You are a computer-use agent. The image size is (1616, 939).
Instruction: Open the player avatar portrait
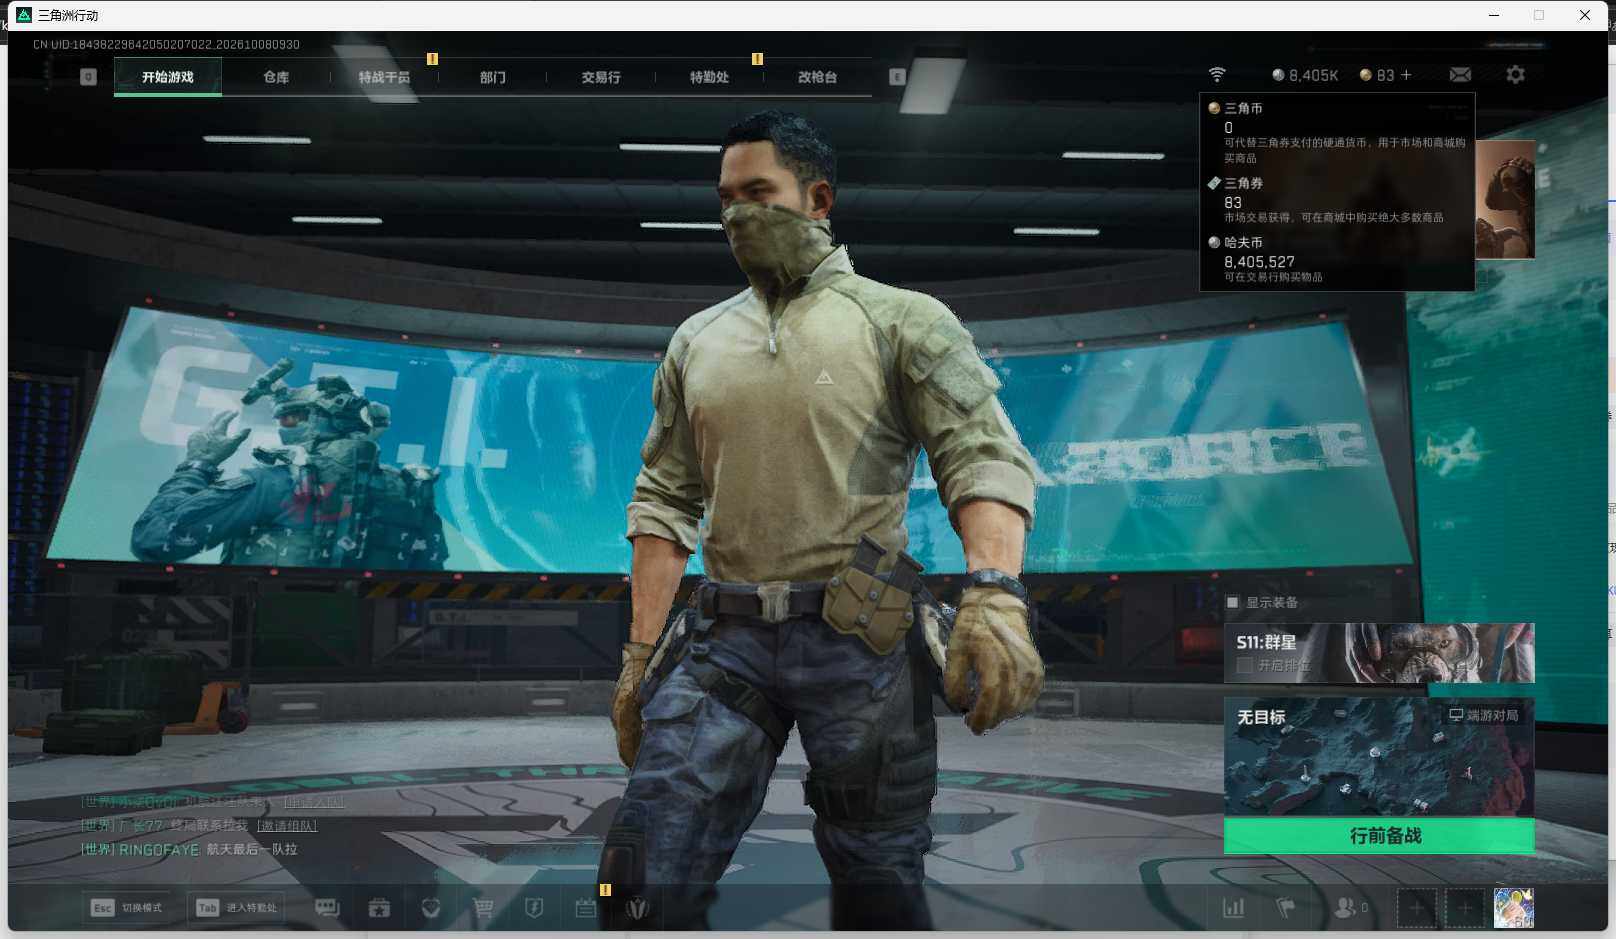point(1513,908)
